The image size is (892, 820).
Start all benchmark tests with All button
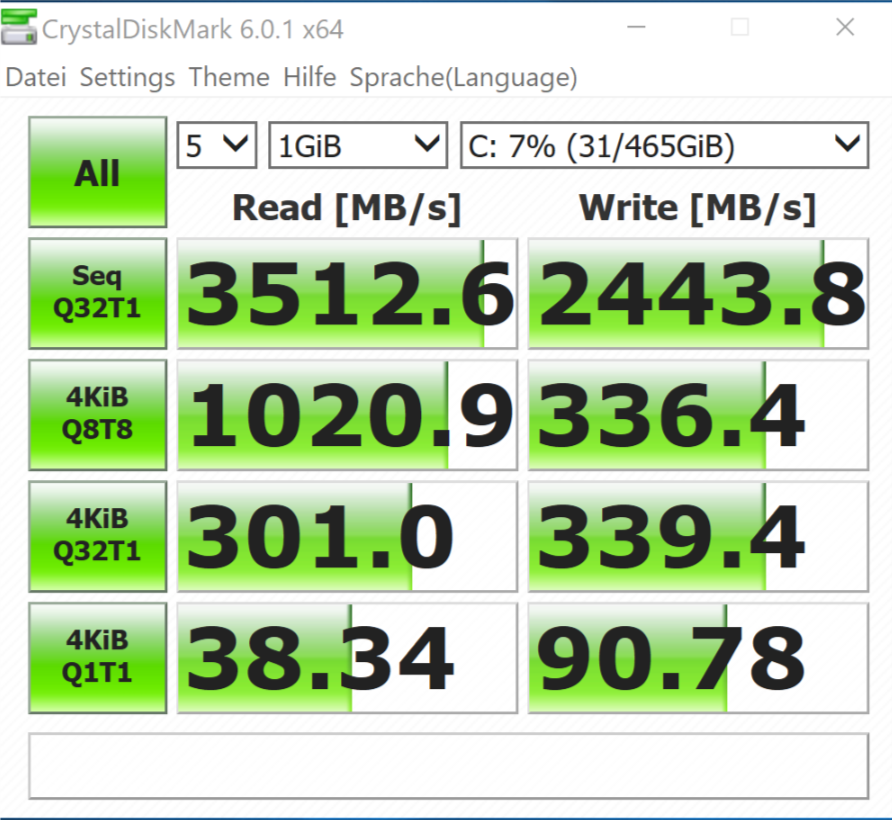[x=97, y=172]
